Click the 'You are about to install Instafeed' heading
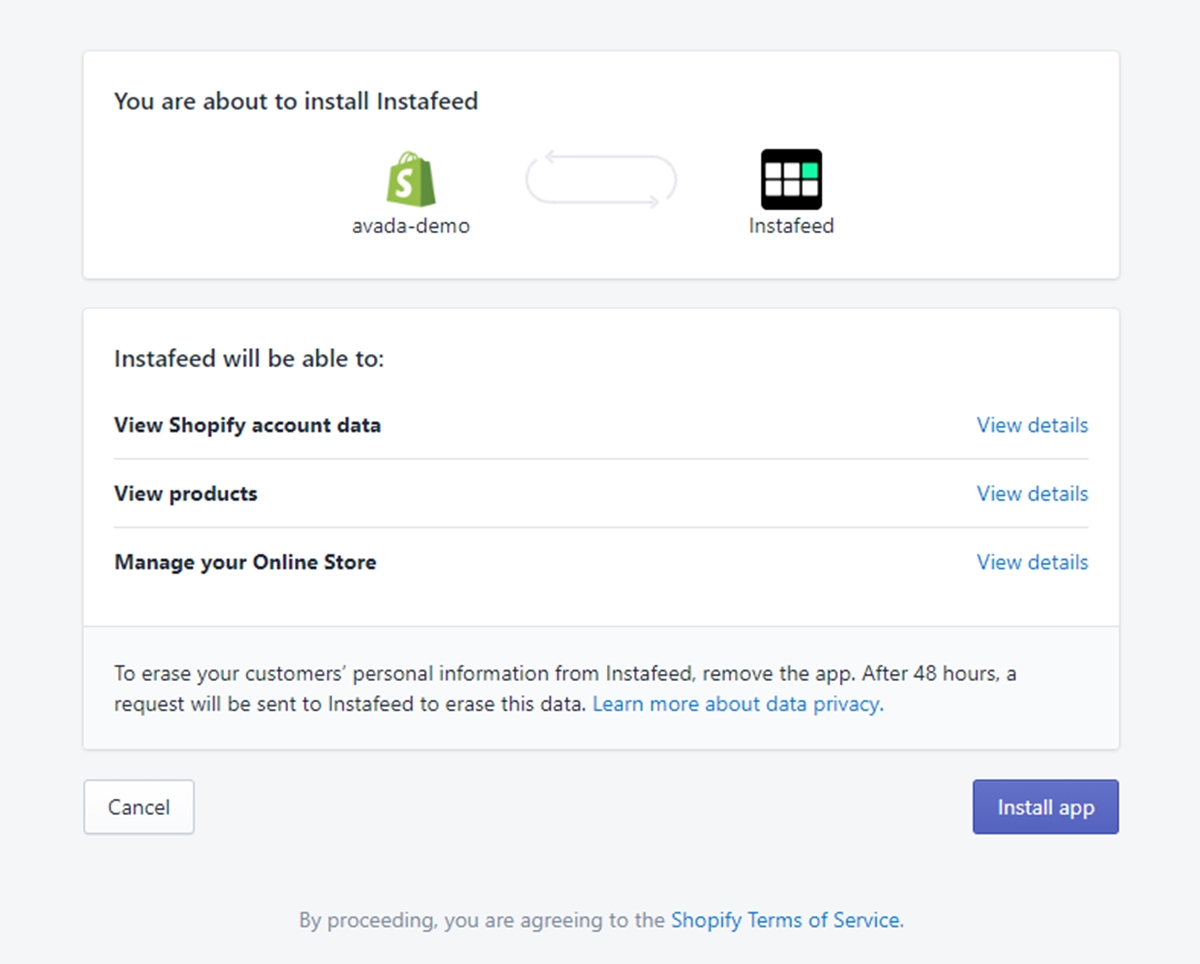This screenshot has width=1200, height=964. [296, 101]
